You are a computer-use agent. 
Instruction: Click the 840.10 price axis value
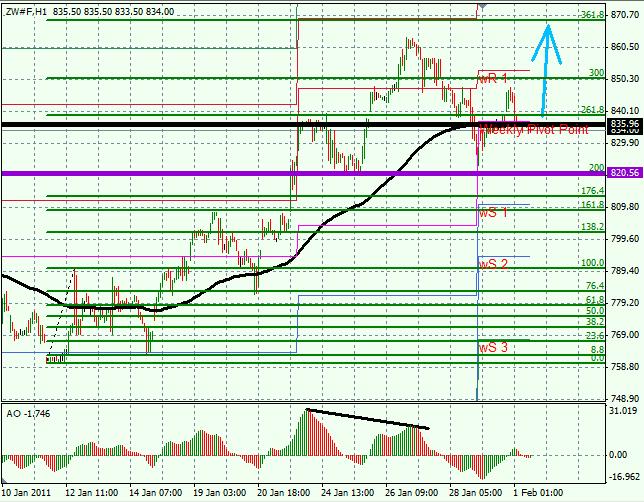point(624,111)
